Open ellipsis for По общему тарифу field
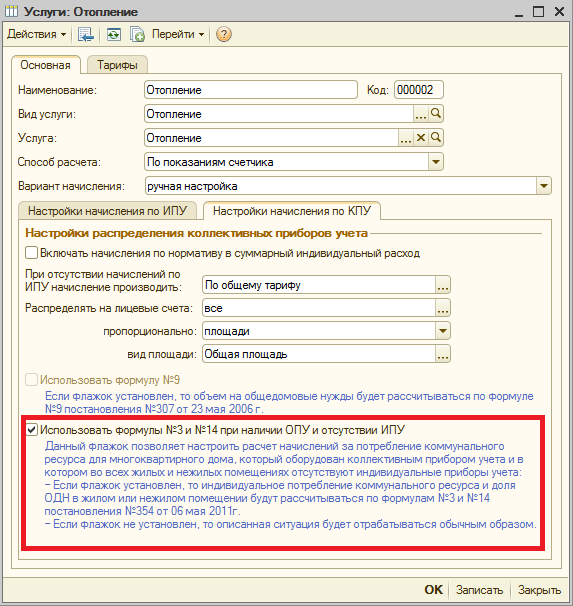This screenshot has height=606, width=573. (x=443, y=285)
